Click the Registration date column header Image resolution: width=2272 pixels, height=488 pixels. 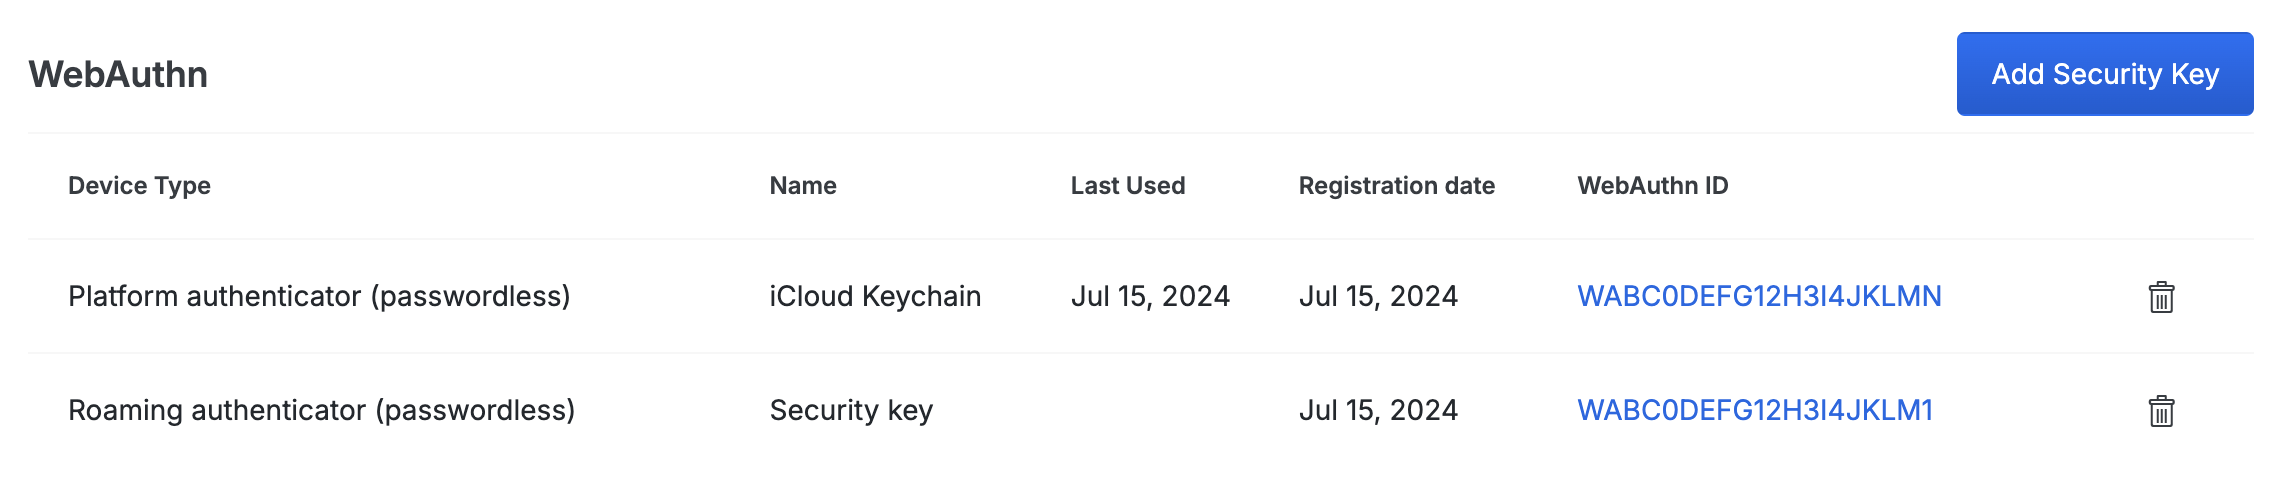pos(1396,186)
